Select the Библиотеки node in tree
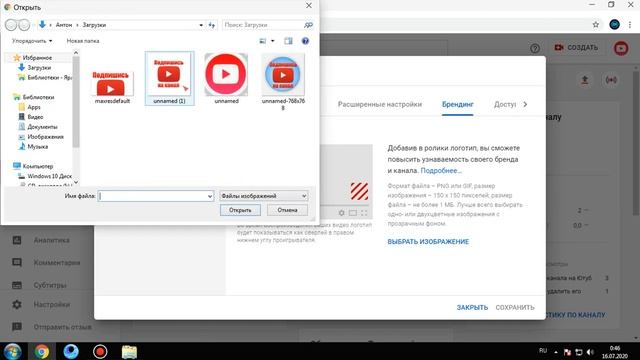Viewport: 640px width, 360px height. point(34,97)
